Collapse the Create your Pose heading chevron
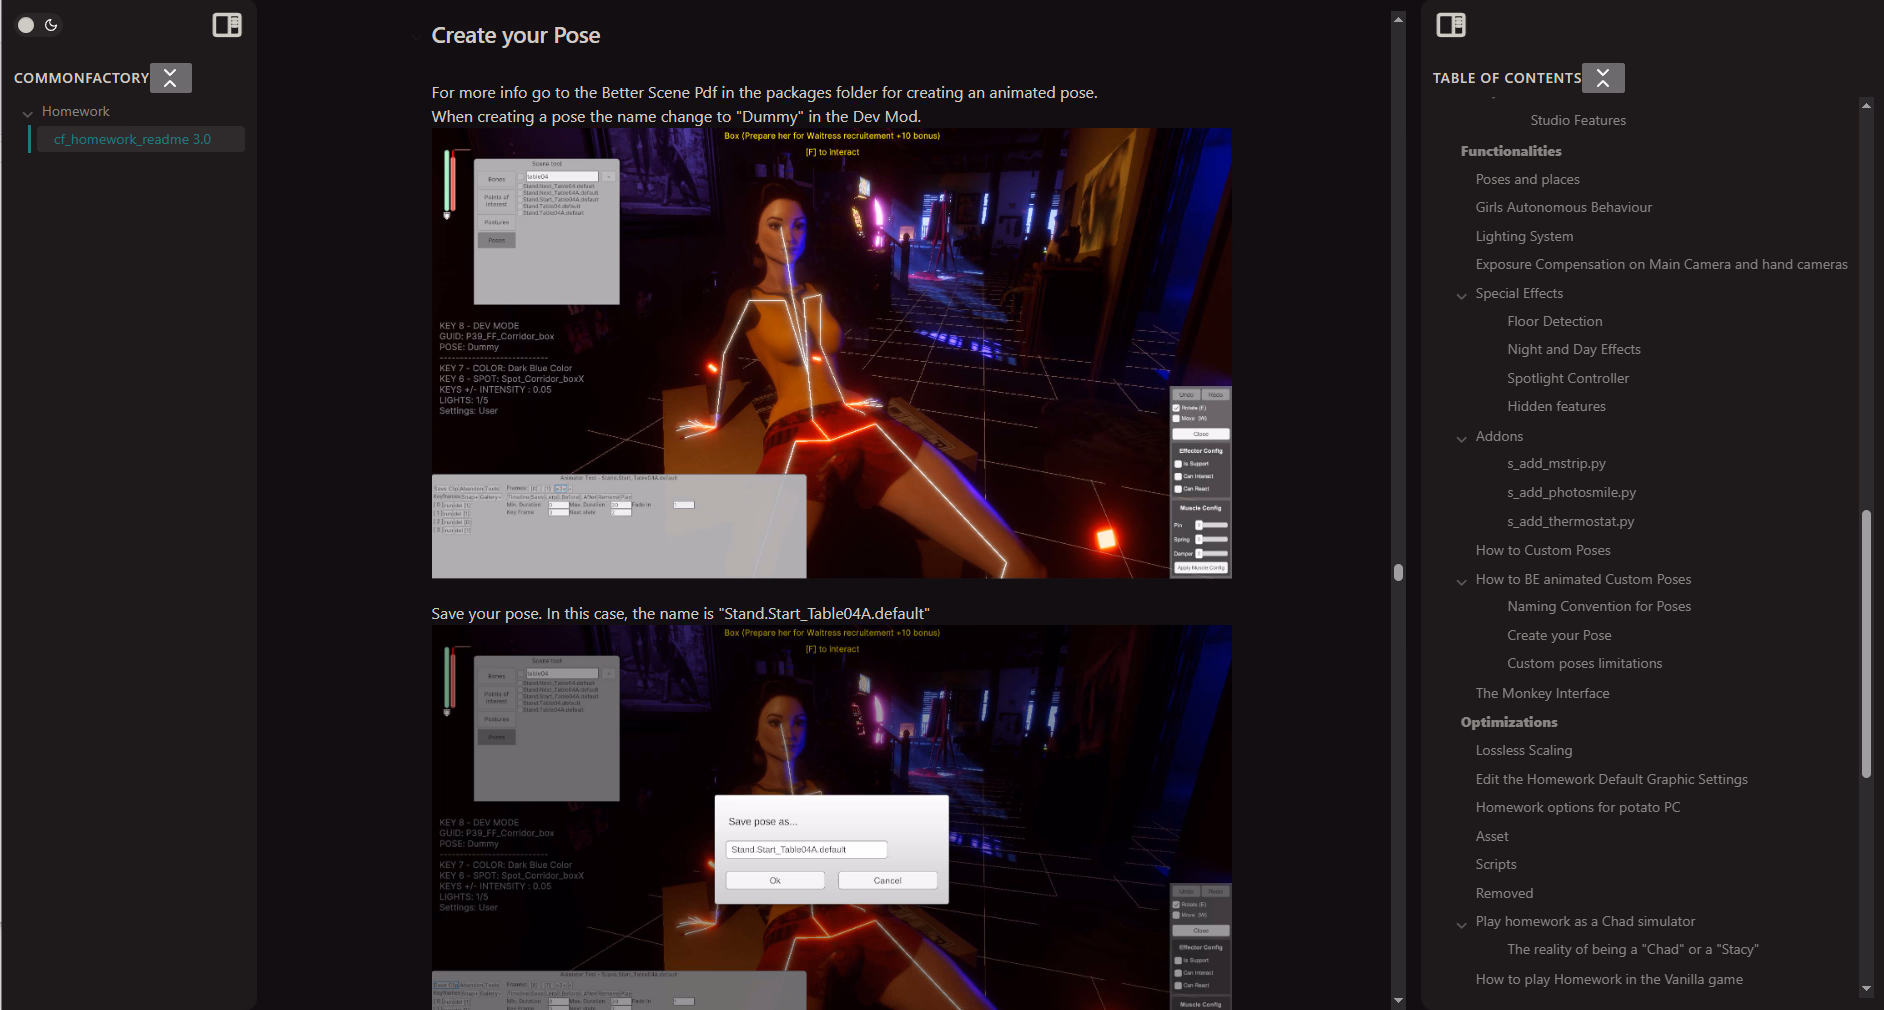 point(416,37)
